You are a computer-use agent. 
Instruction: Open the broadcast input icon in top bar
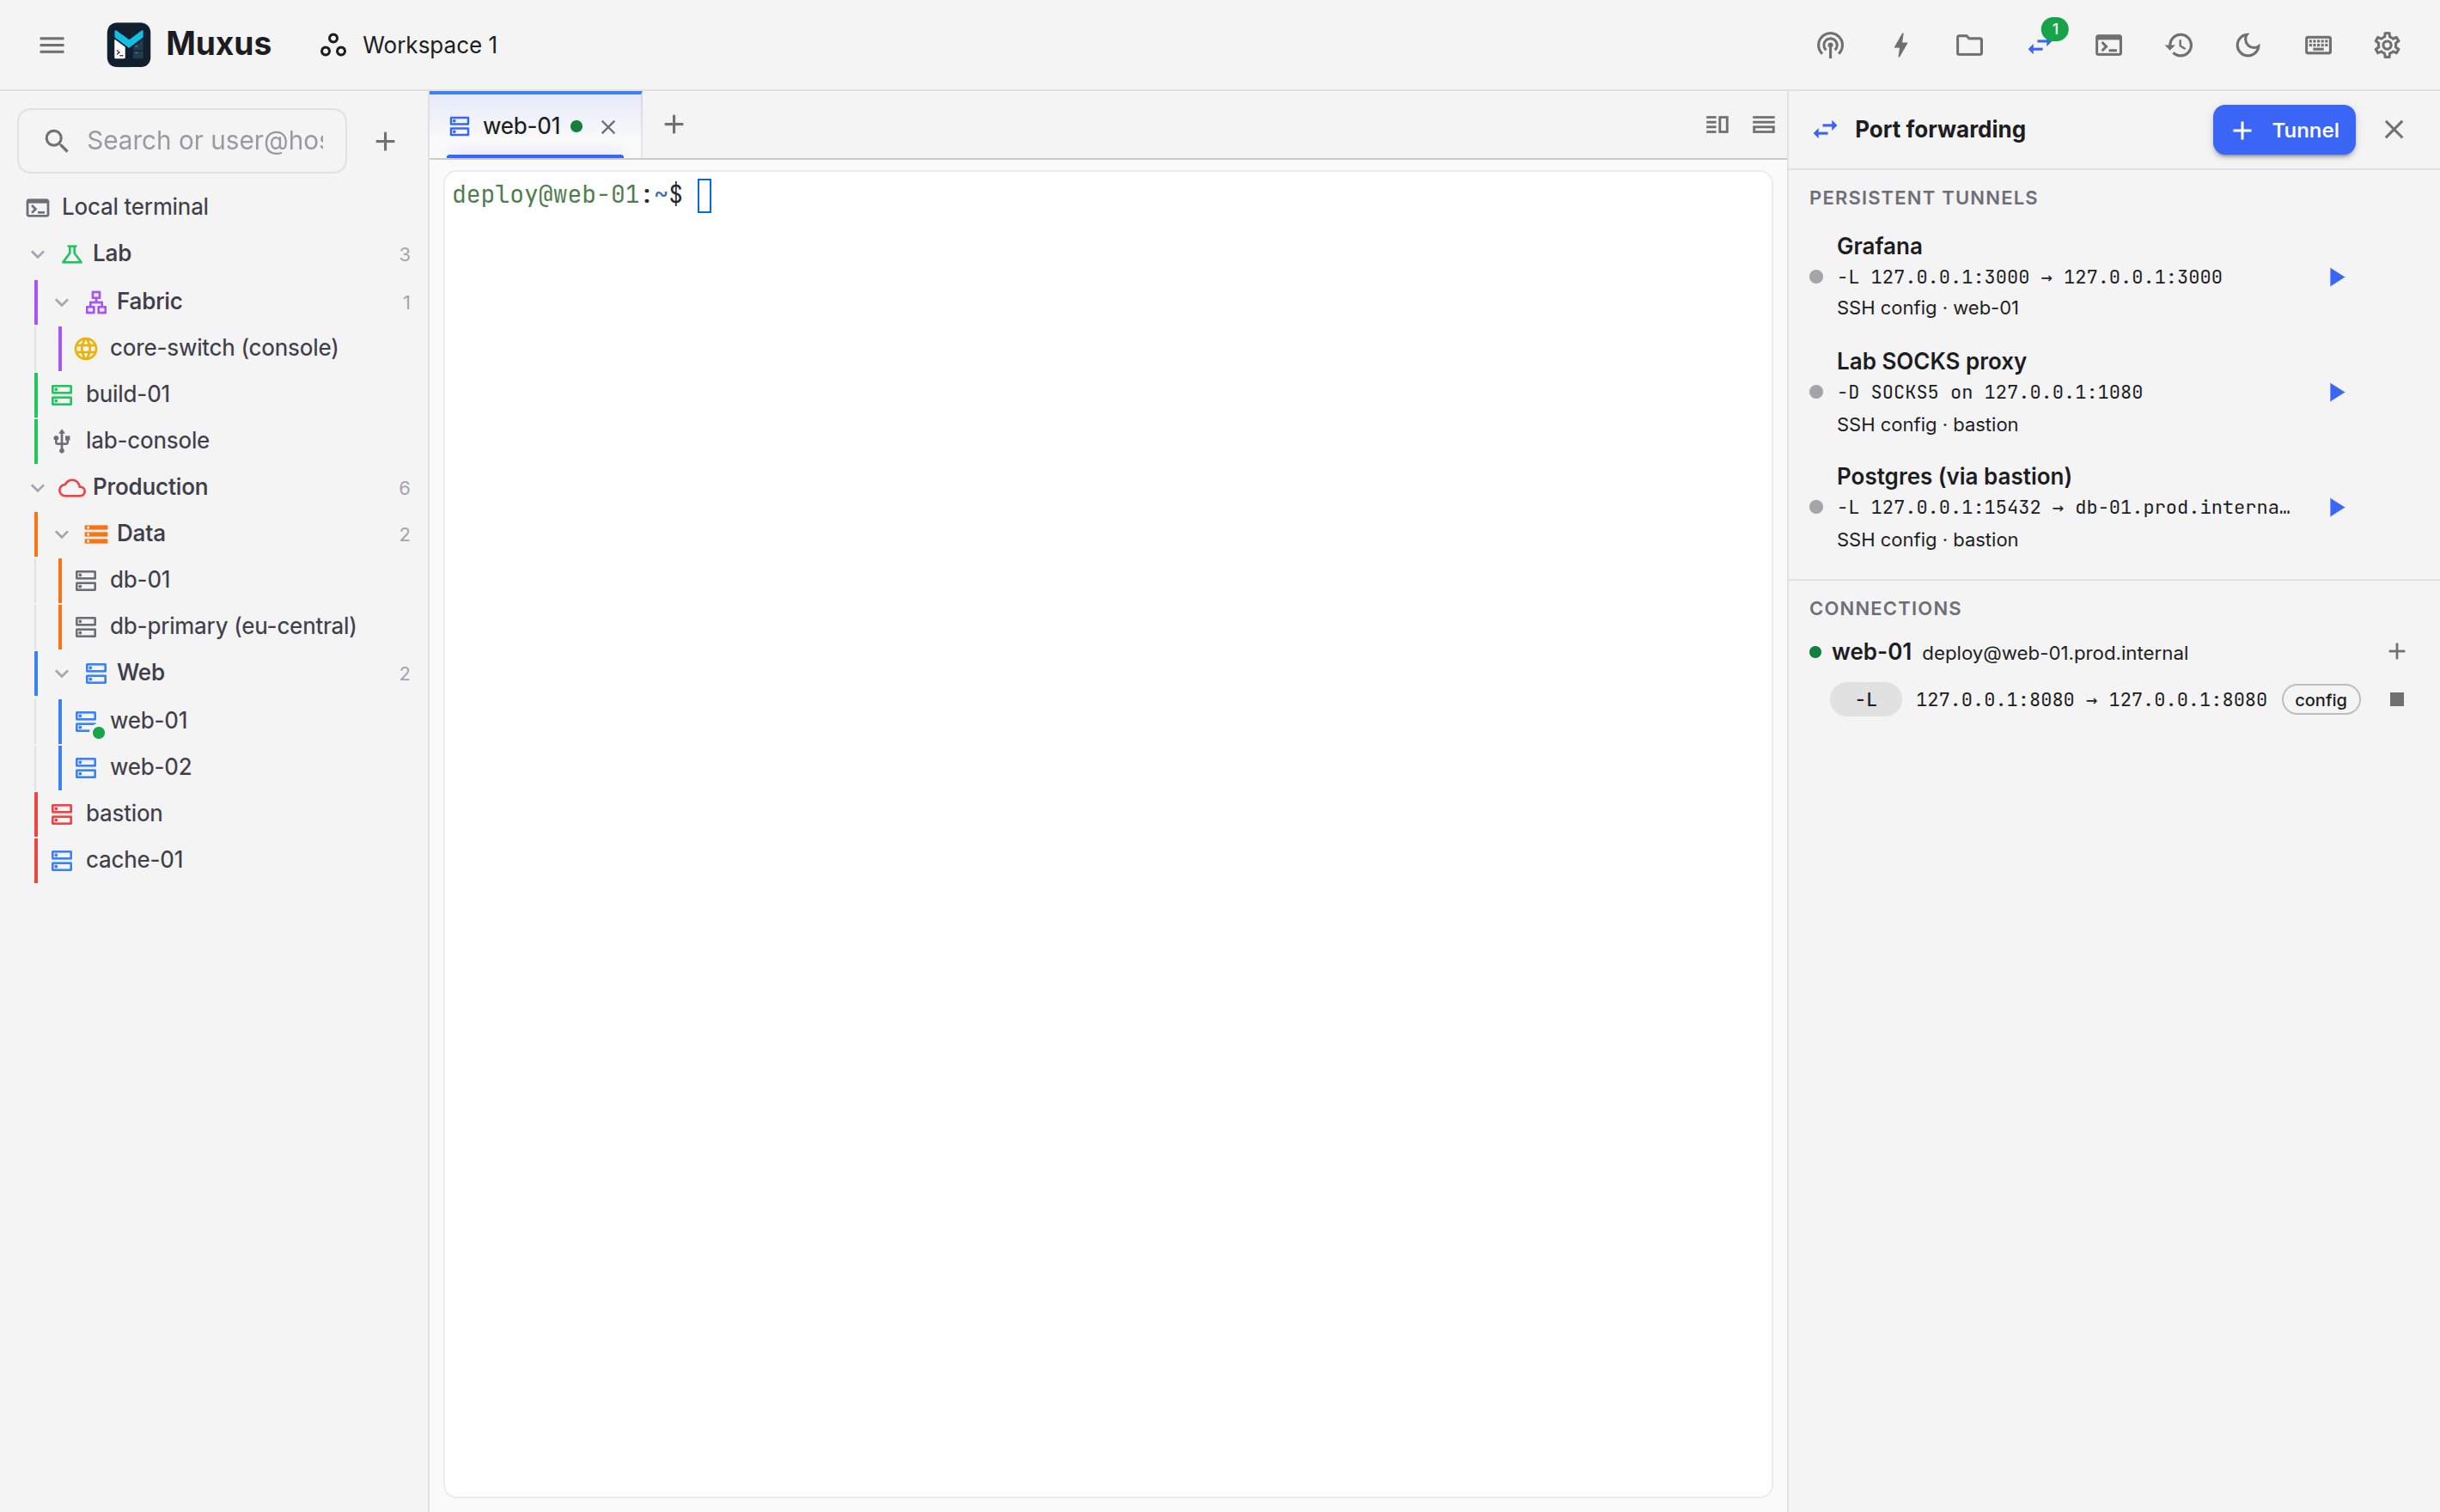coord(1830,45)
